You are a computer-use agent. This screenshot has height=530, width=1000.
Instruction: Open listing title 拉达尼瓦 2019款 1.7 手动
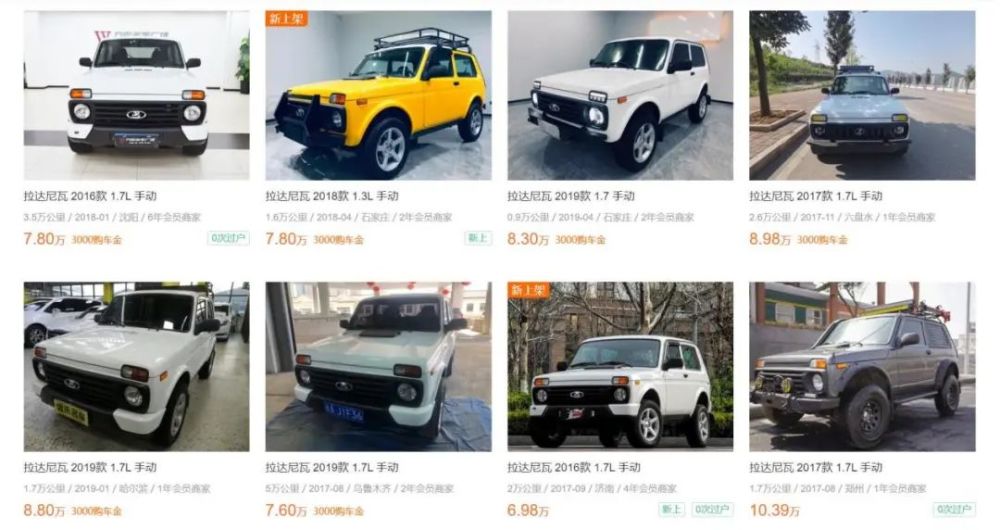click(571, 196)
